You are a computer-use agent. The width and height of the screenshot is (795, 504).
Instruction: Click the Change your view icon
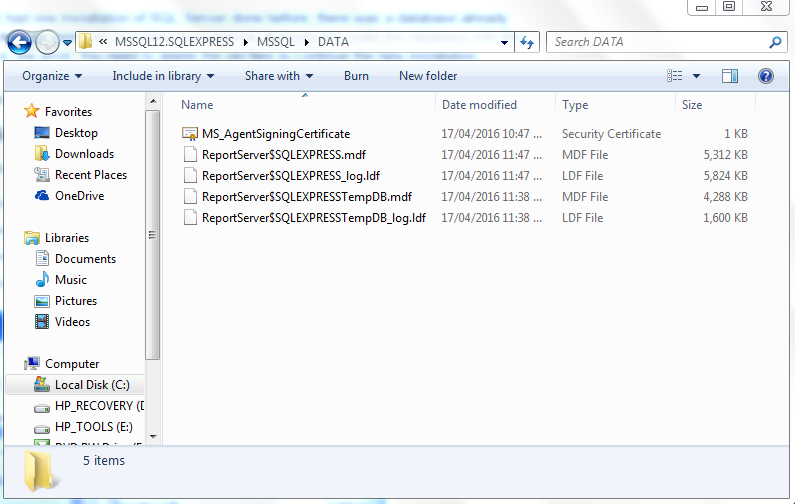pos(674,76)
